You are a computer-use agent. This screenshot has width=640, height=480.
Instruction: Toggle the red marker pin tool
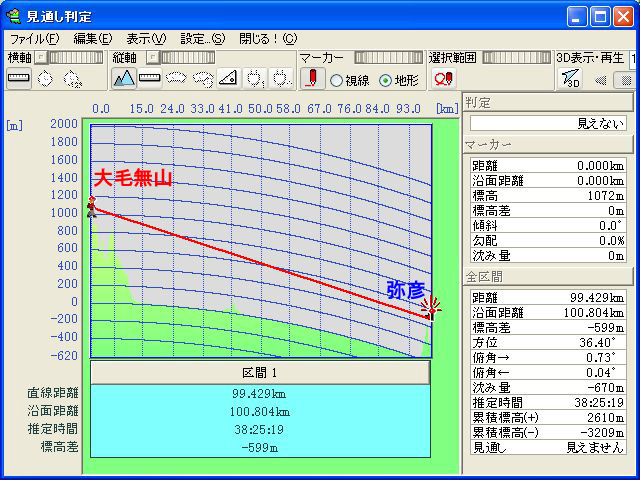pos(312,78)
